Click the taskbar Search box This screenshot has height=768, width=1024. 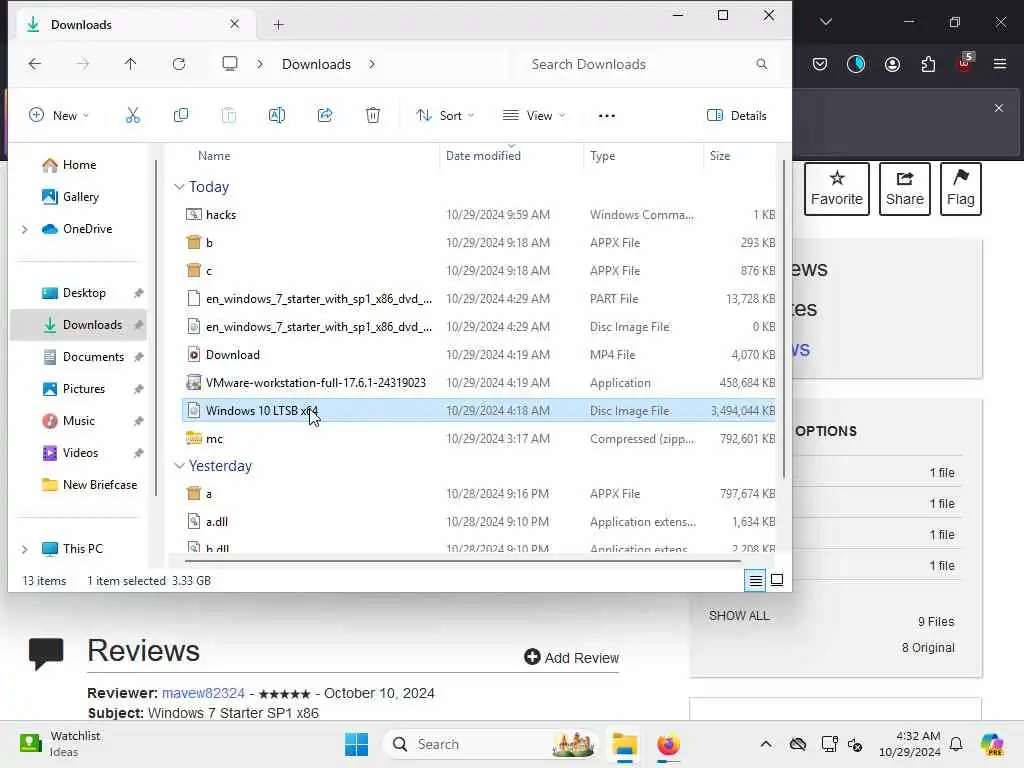click(x=491, y=744)
